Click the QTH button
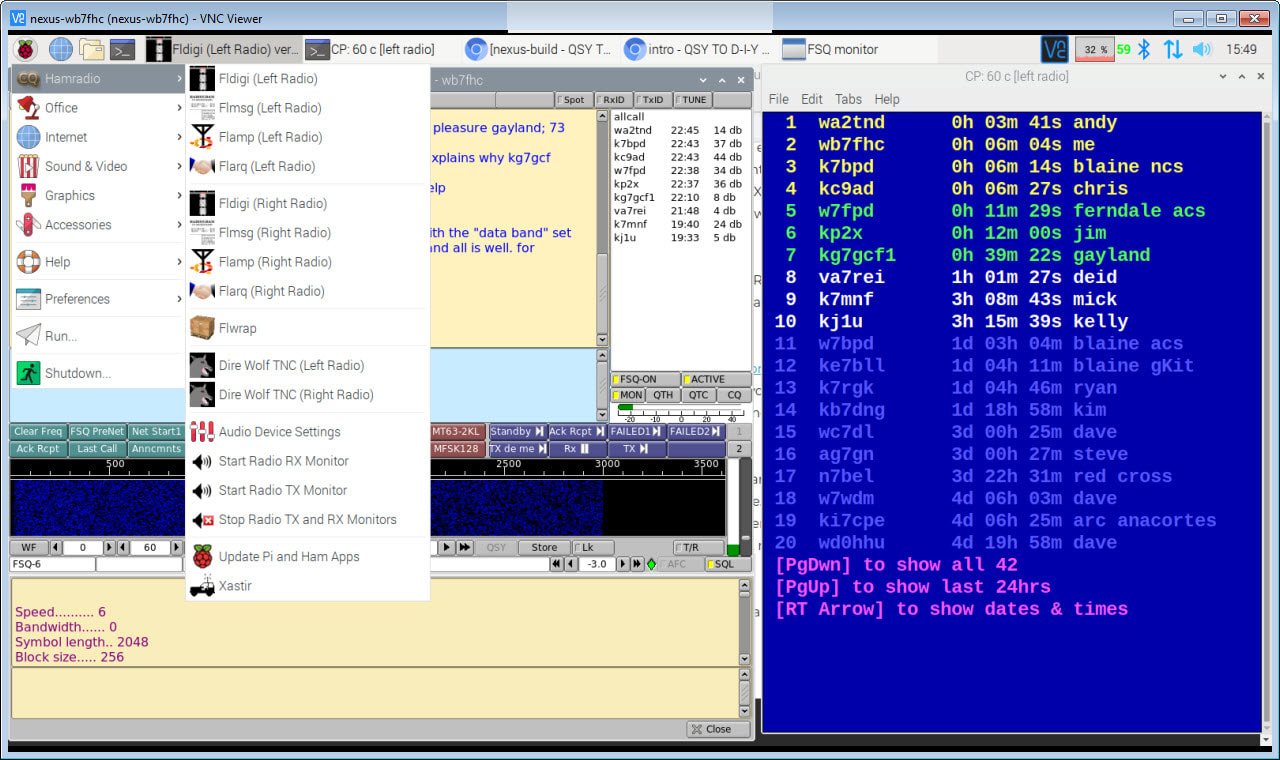 (x=663, y=395)
